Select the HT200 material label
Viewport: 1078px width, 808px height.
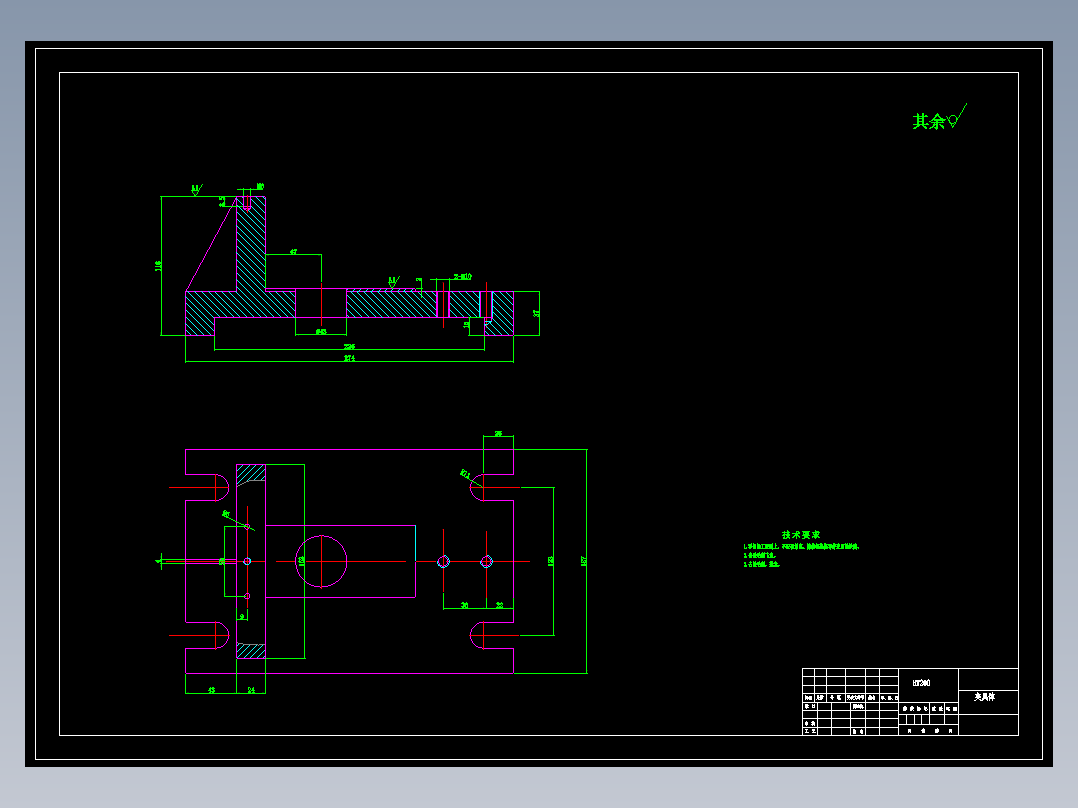pyautogui.click(x=921, y=683)
